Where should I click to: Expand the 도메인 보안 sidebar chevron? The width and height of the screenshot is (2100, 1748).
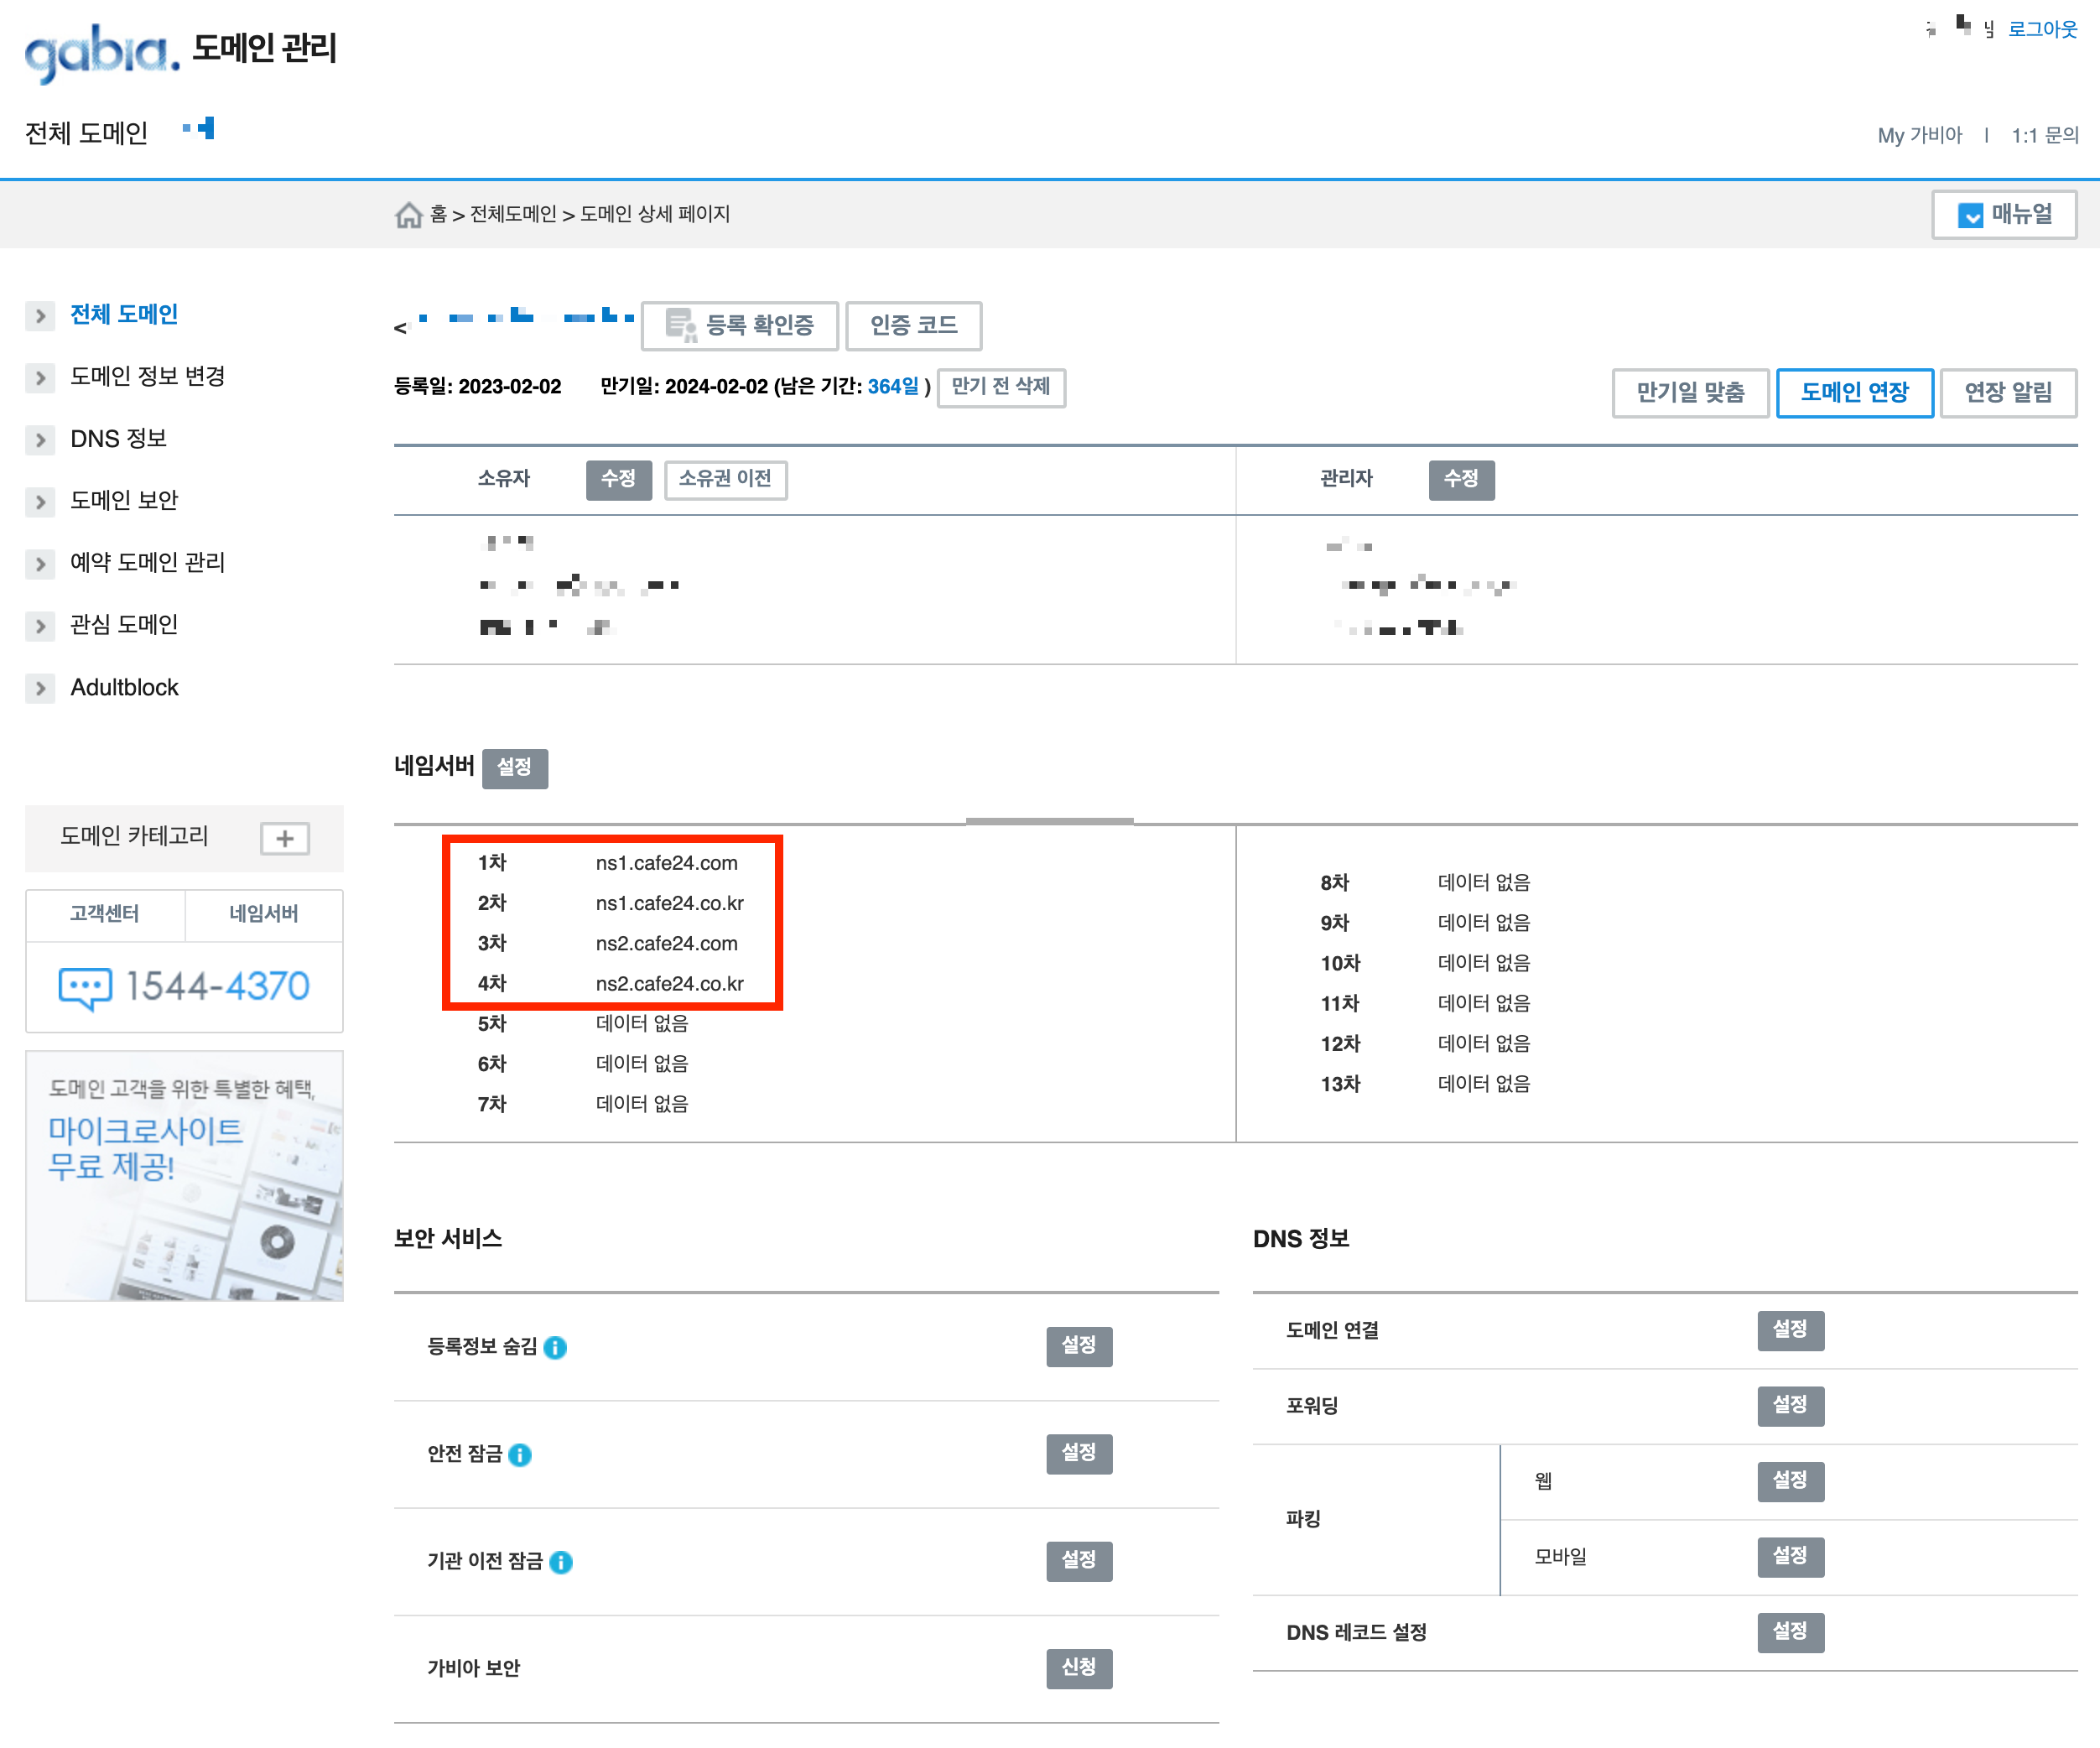40,501
